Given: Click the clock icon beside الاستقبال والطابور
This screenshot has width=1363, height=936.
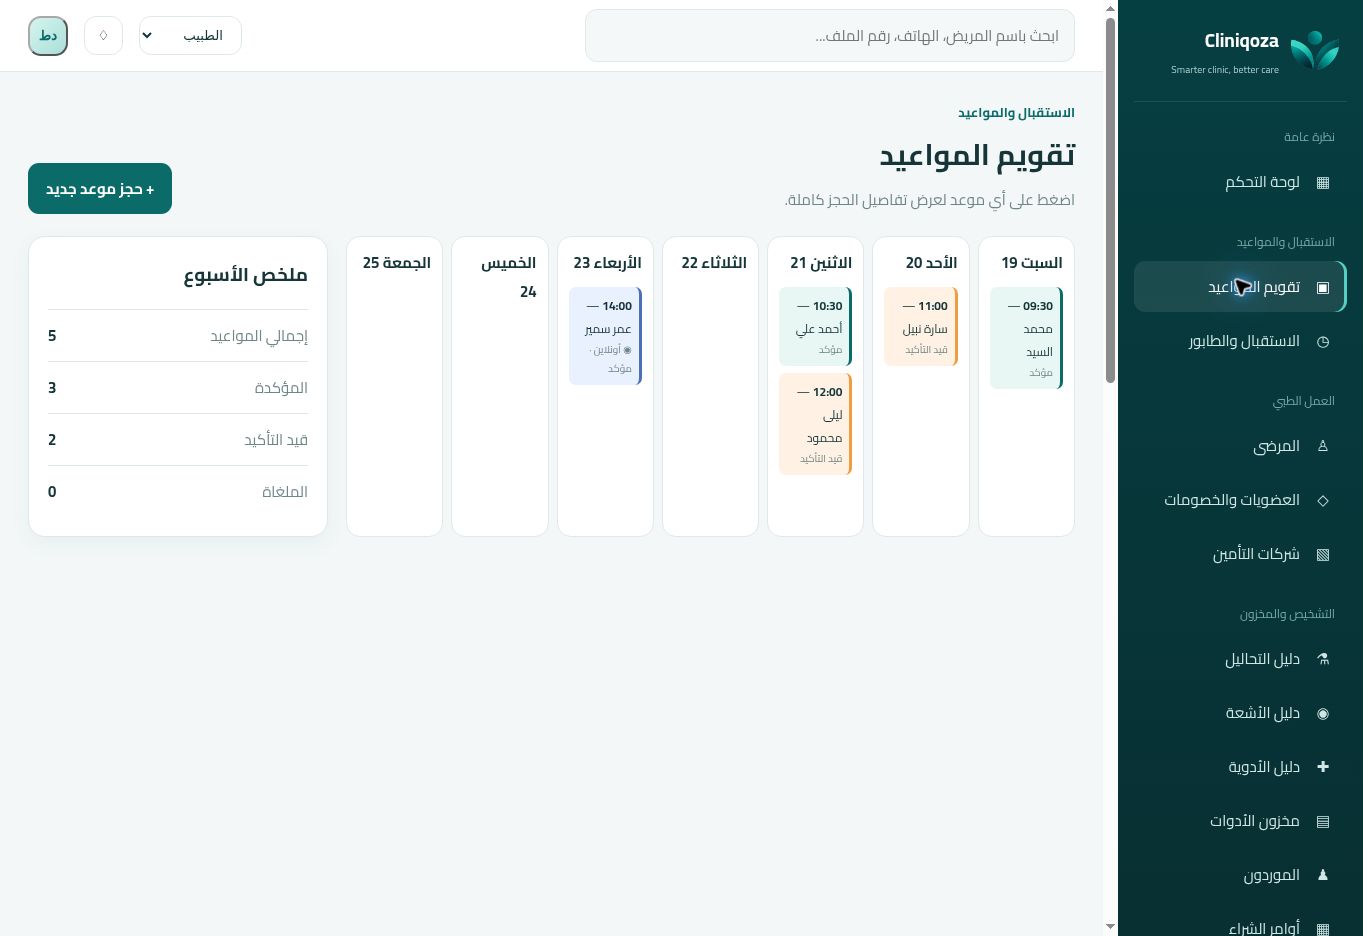Looking at the screenshot, I should pos(1323,341).
